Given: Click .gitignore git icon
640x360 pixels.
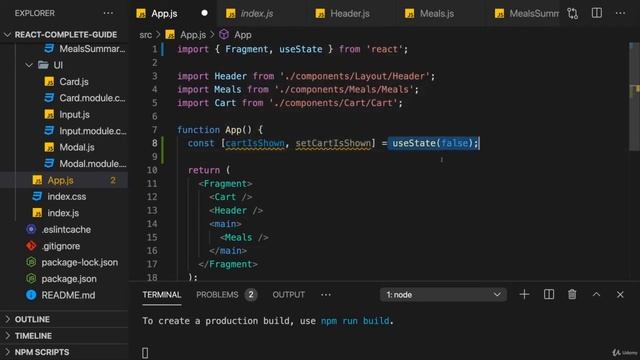Looking at the screenshot, I should point(31,246).
